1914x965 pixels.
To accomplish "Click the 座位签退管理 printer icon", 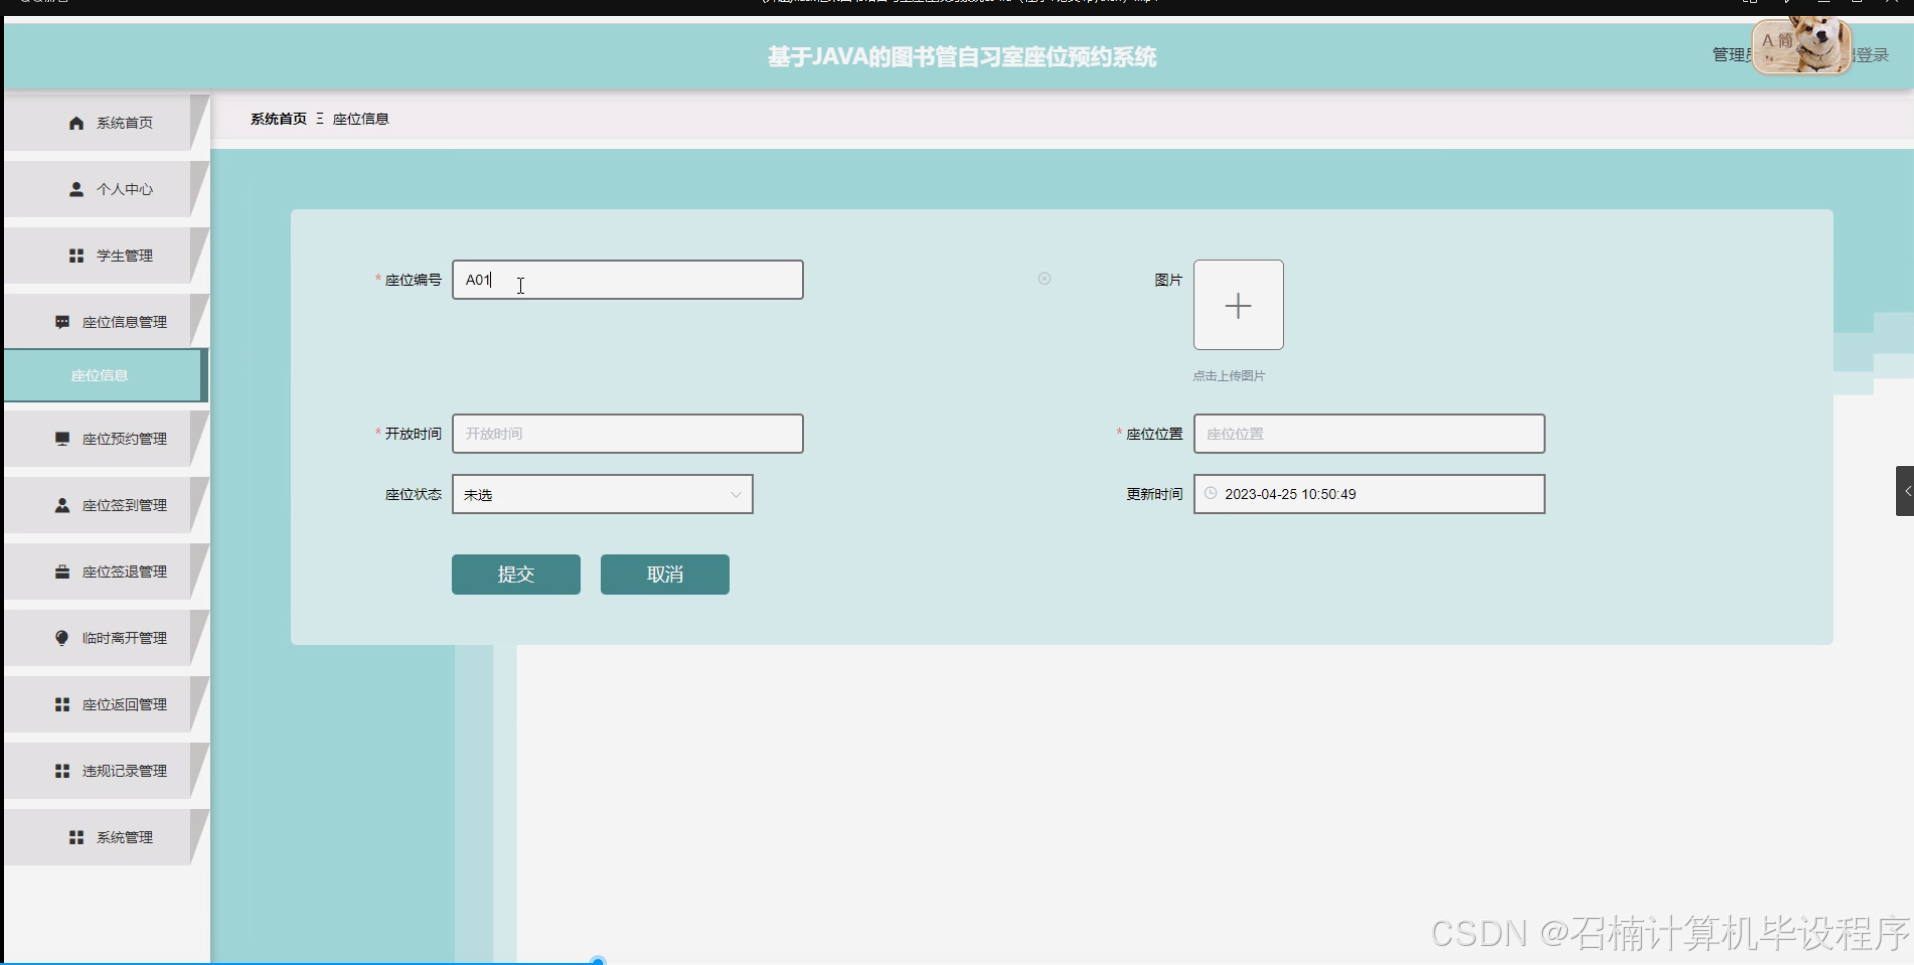I will tap(60, 571).
